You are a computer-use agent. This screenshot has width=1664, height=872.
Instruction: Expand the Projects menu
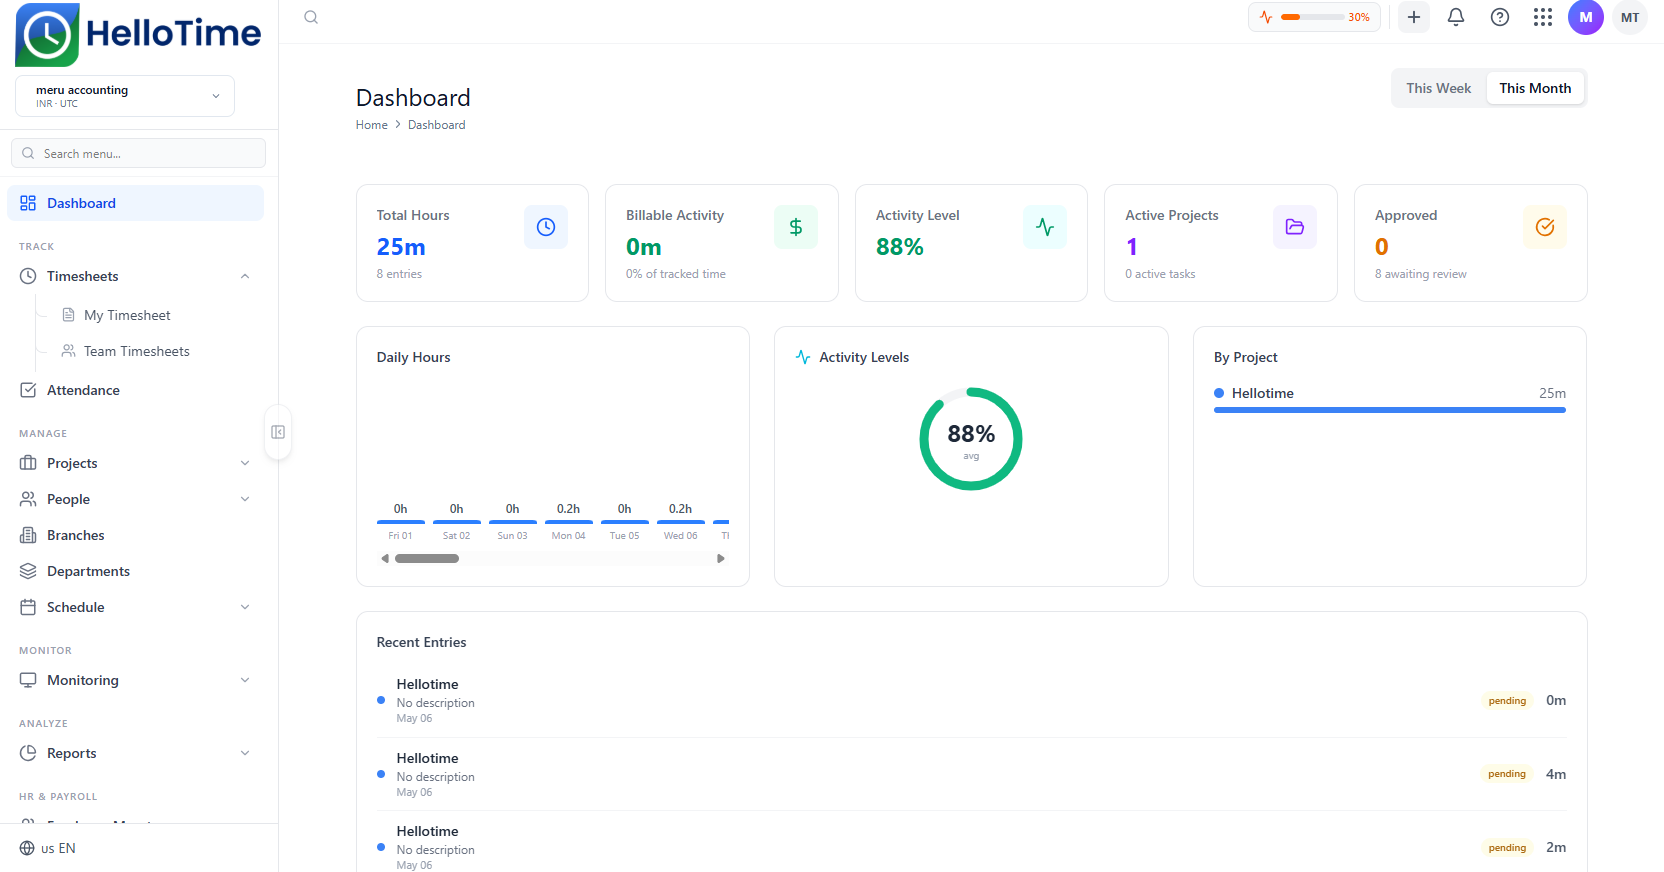tap(245, 463)
